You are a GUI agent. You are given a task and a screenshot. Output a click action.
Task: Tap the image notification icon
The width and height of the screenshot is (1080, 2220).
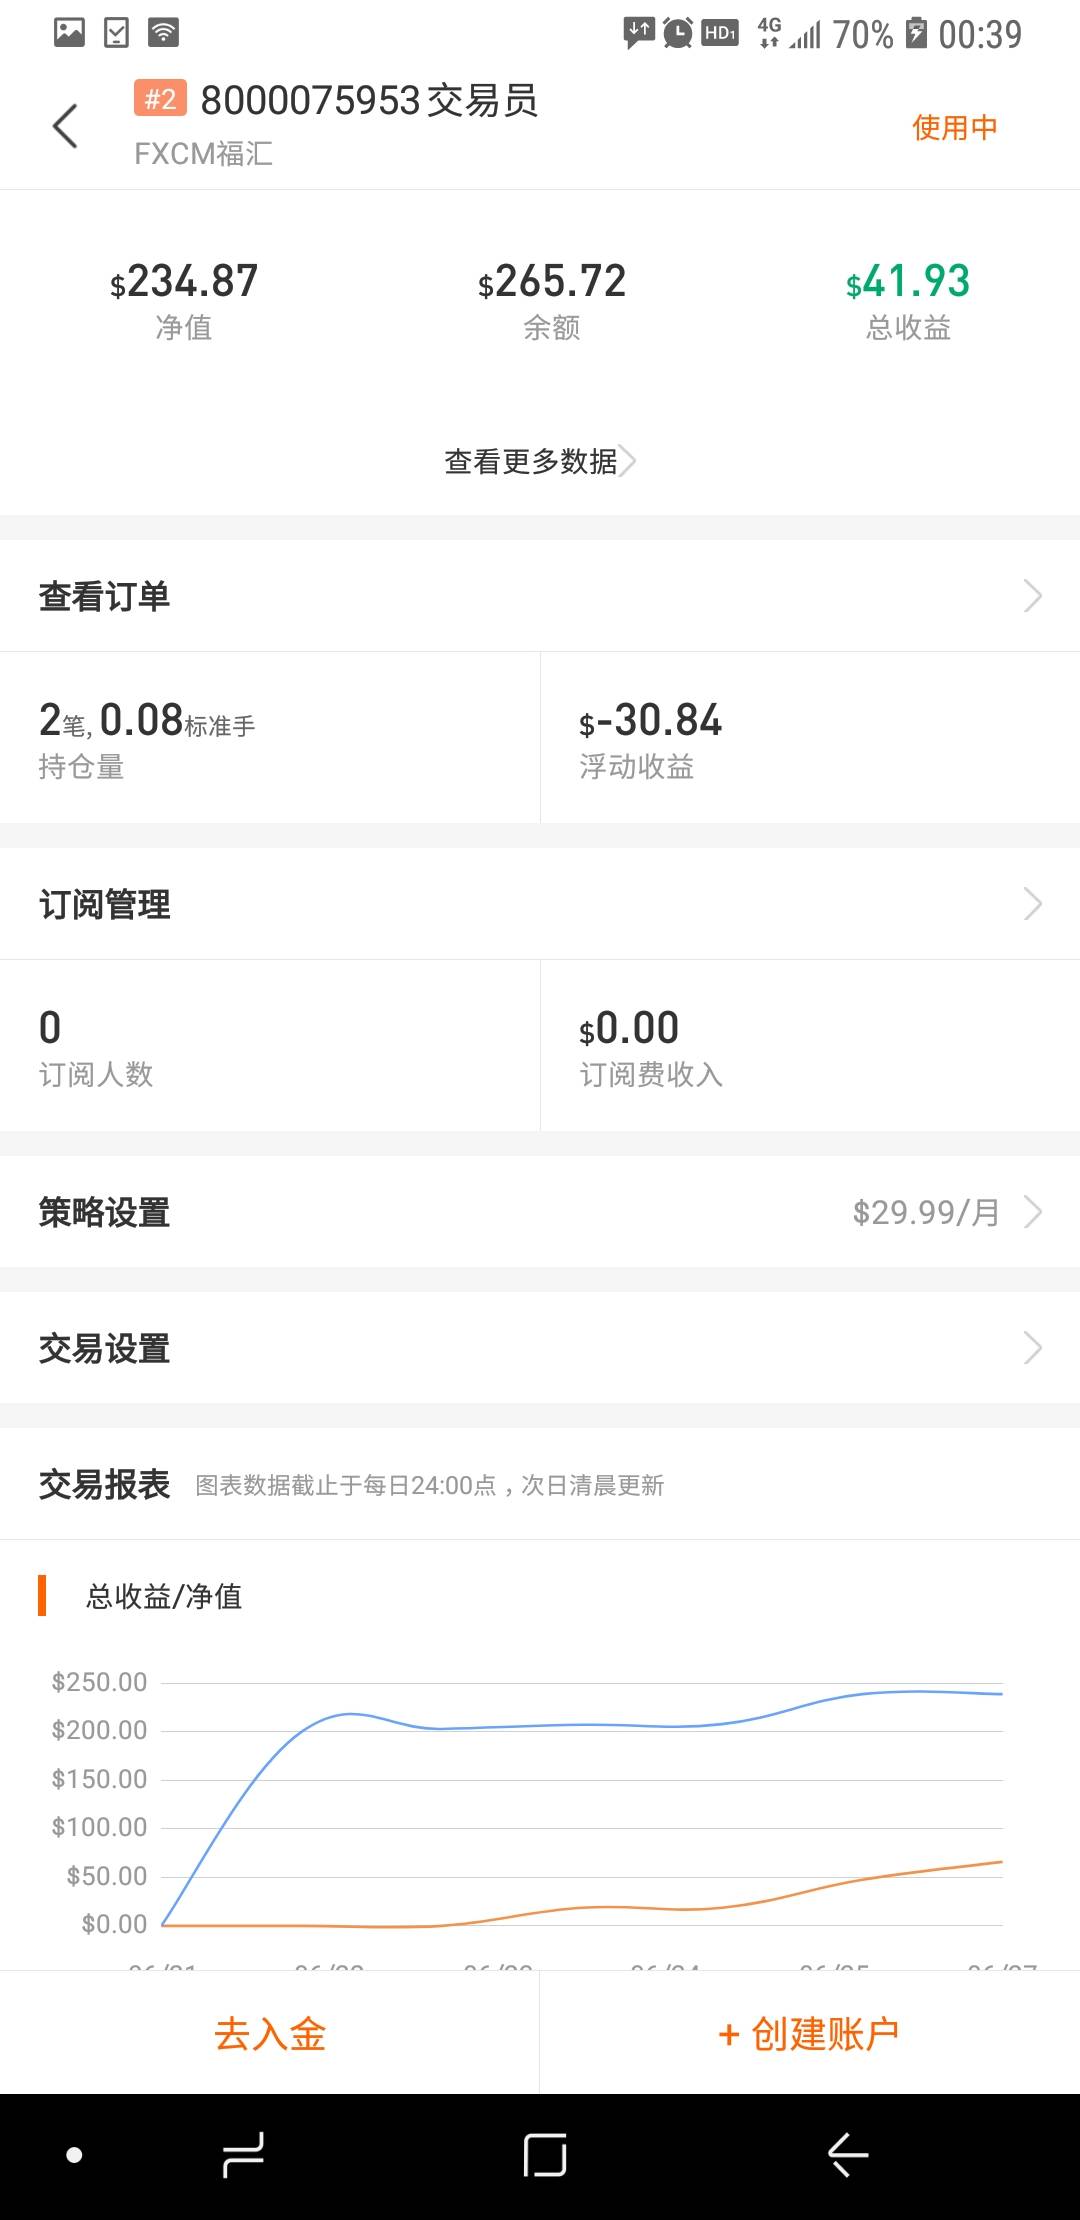coord(69,33)
